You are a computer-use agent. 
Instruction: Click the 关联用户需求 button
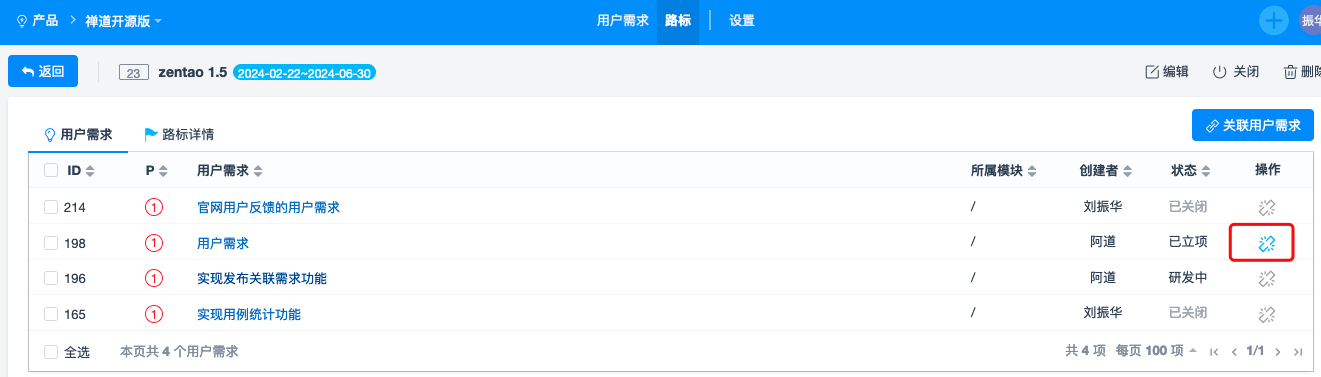[x=1253, y=125]
